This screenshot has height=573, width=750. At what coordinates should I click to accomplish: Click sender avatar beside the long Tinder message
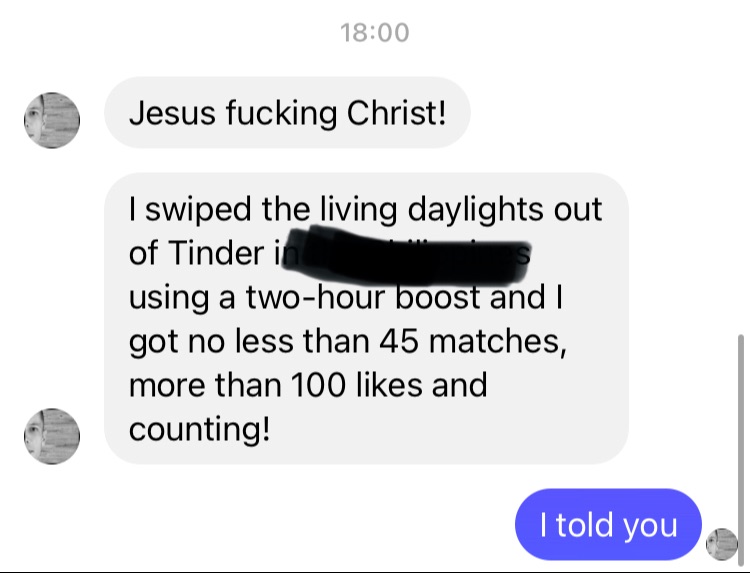tap(52, 436)
